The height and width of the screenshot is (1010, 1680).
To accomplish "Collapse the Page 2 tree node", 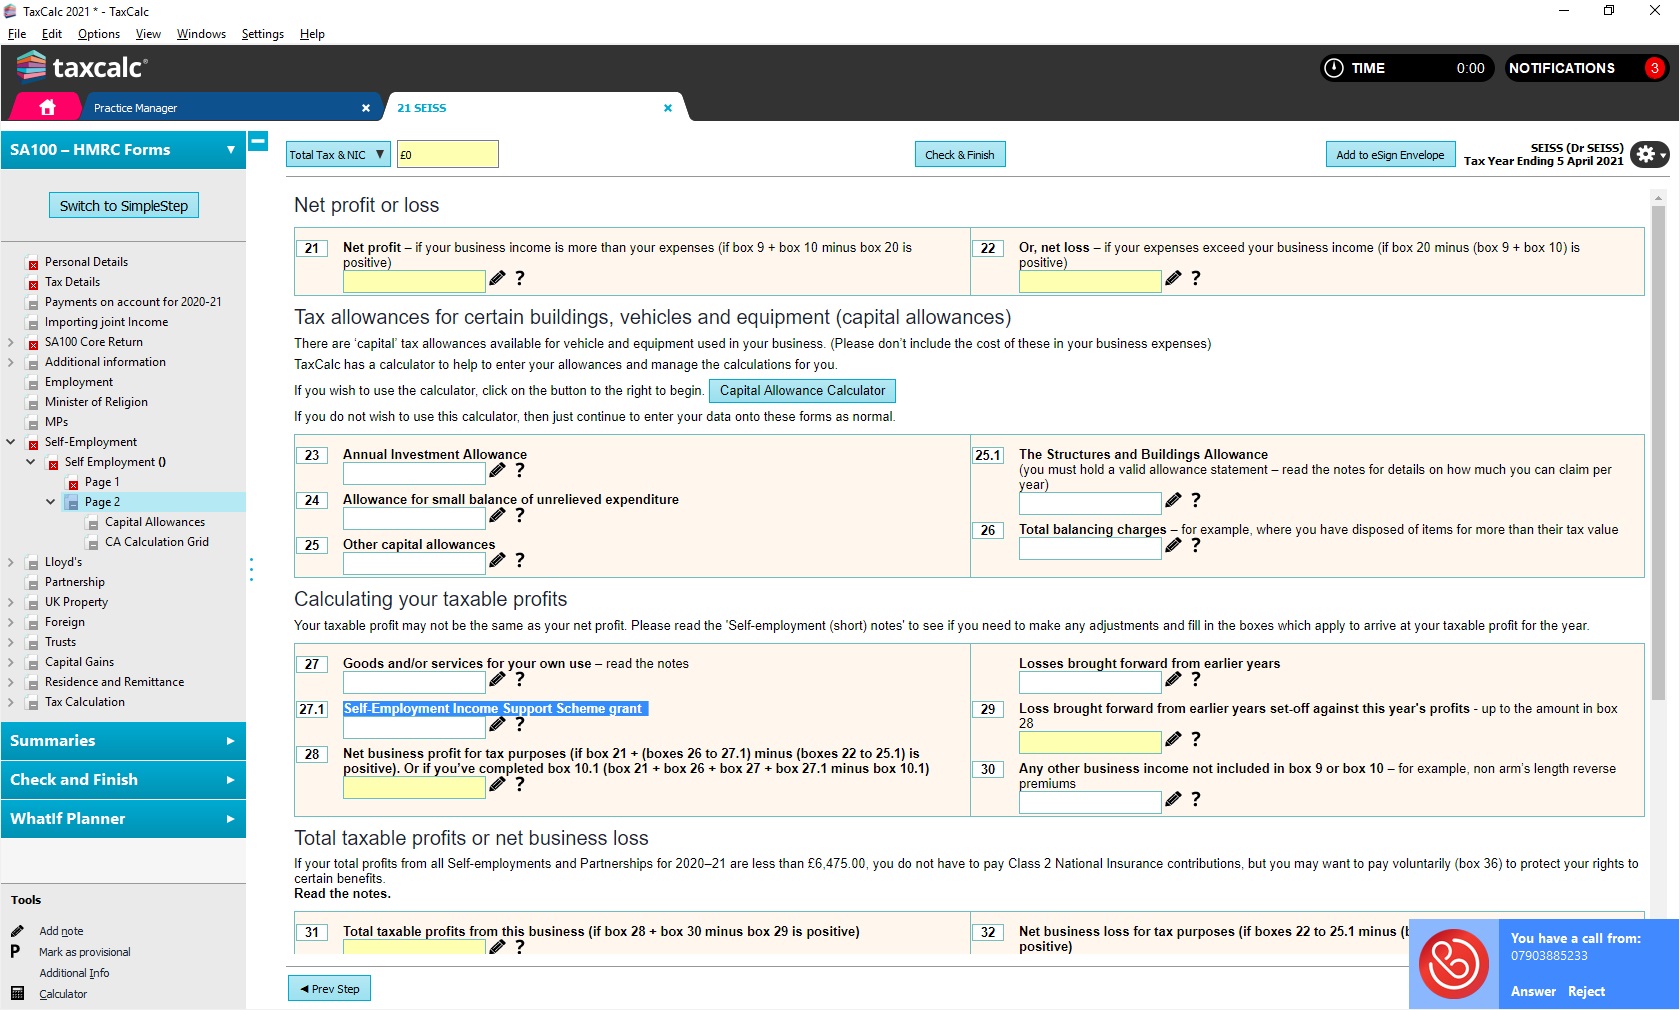I will (51, 501).
